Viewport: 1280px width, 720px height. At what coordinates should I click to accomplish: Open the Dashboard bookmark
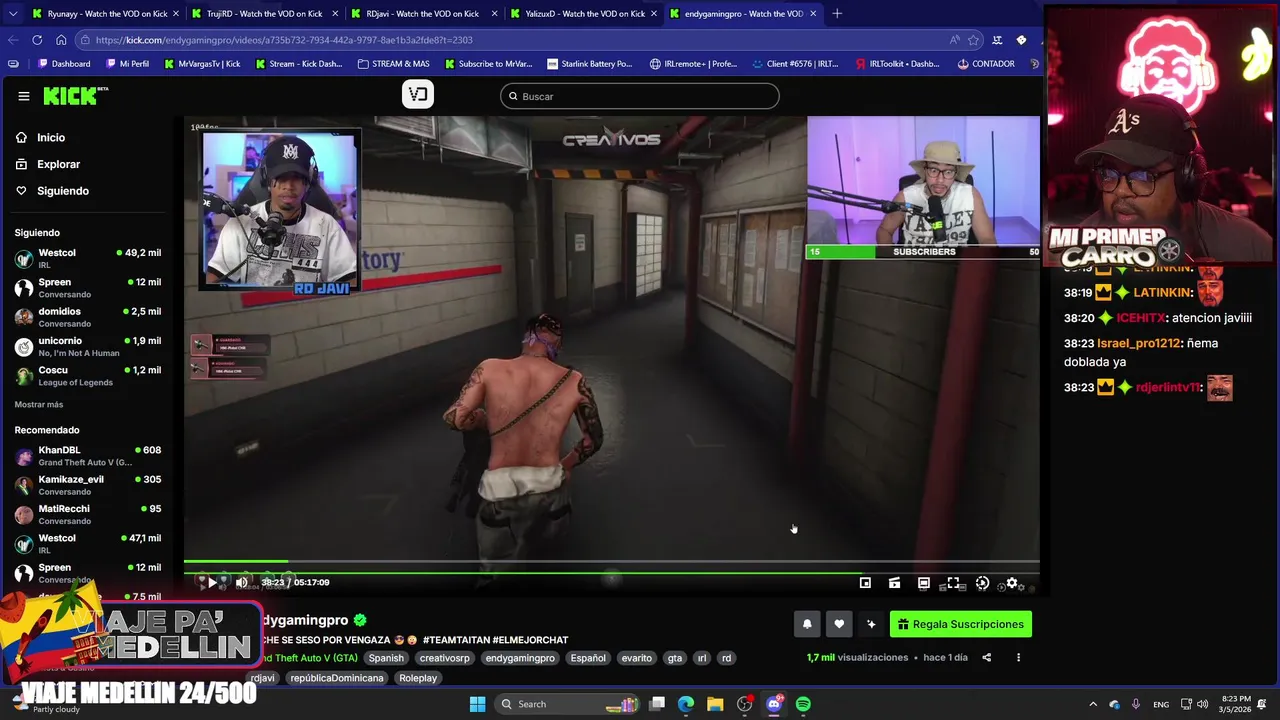[64, 64]
